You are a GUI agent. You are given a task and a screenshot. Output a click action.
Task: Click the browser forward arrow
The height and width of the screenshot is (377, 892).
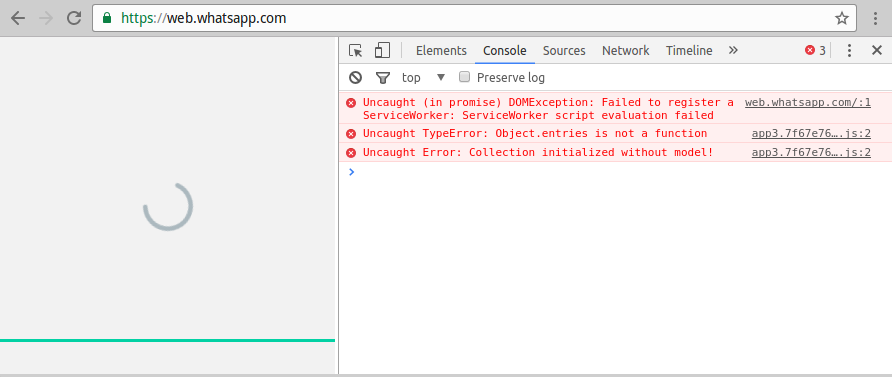[x=46, y=18]
